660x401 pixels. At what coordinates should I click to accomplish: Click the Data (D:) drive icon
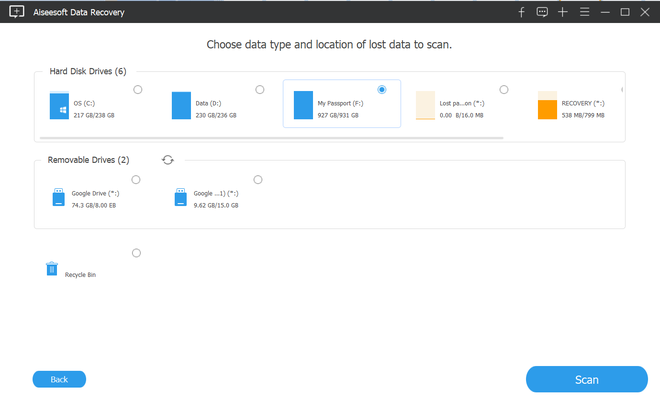(181, 106)
